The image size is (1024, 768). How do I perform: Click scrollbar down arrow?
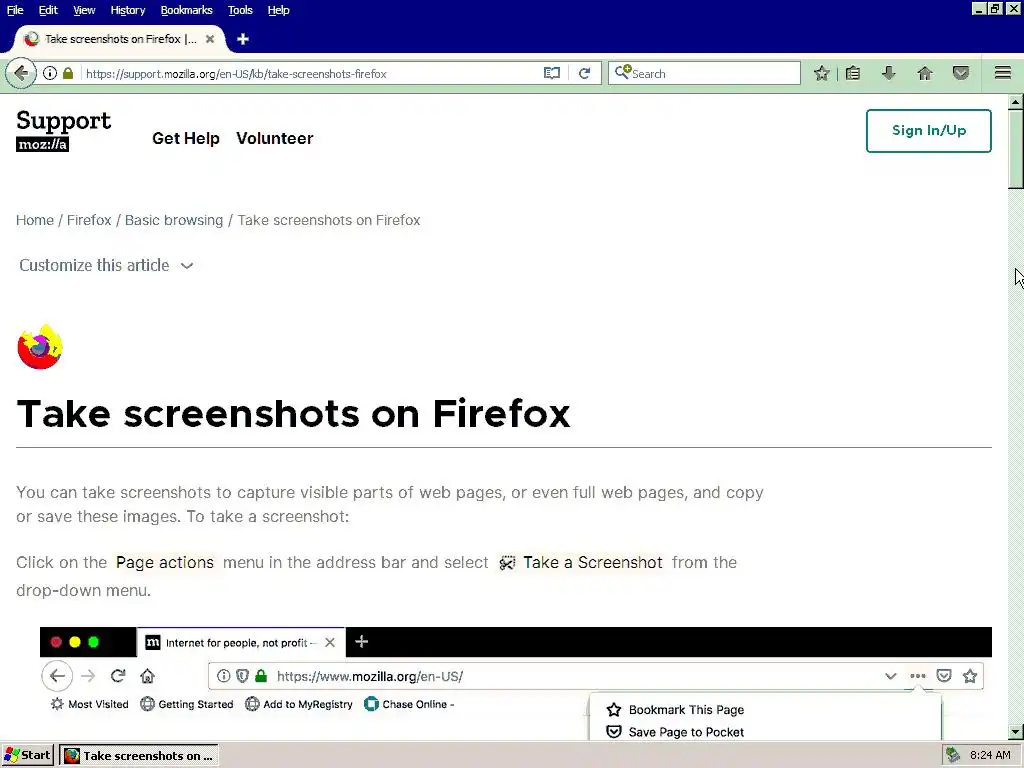click(x=1016, y=732)
